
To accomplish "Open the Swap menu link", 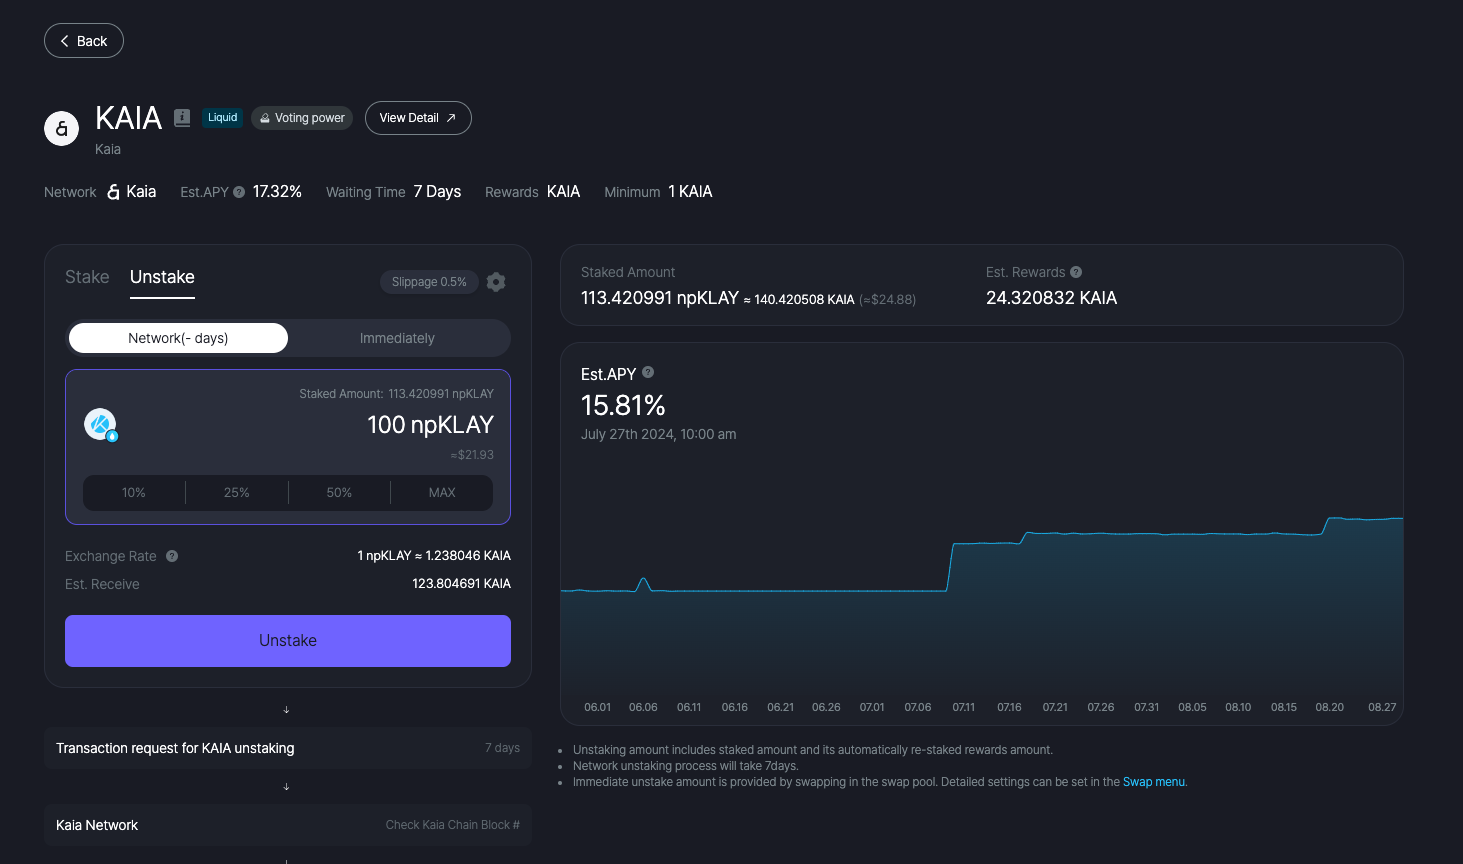I will coord(1154,782).
